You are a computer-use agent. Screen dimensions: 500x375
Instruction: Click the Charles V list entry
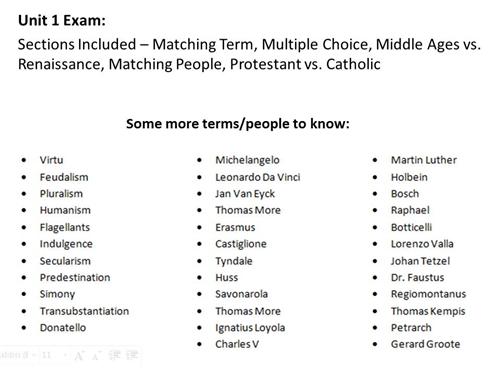click(x=237, y=344)
